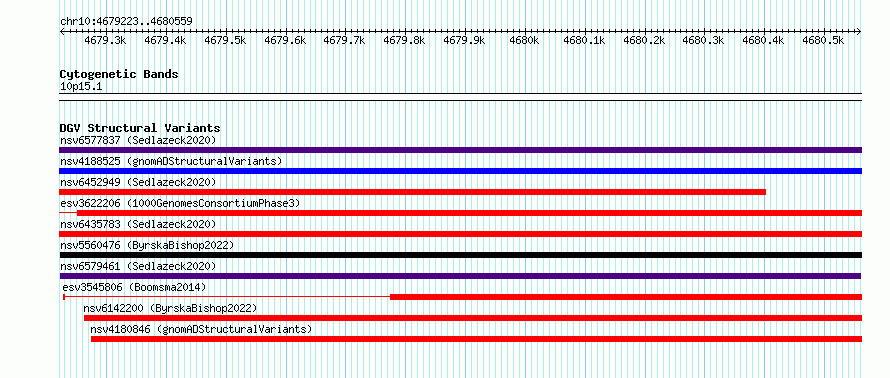Screen dimensions: 890x378
Task: Select the 10p15.1 band label
Action: click(x=81, y=87)
